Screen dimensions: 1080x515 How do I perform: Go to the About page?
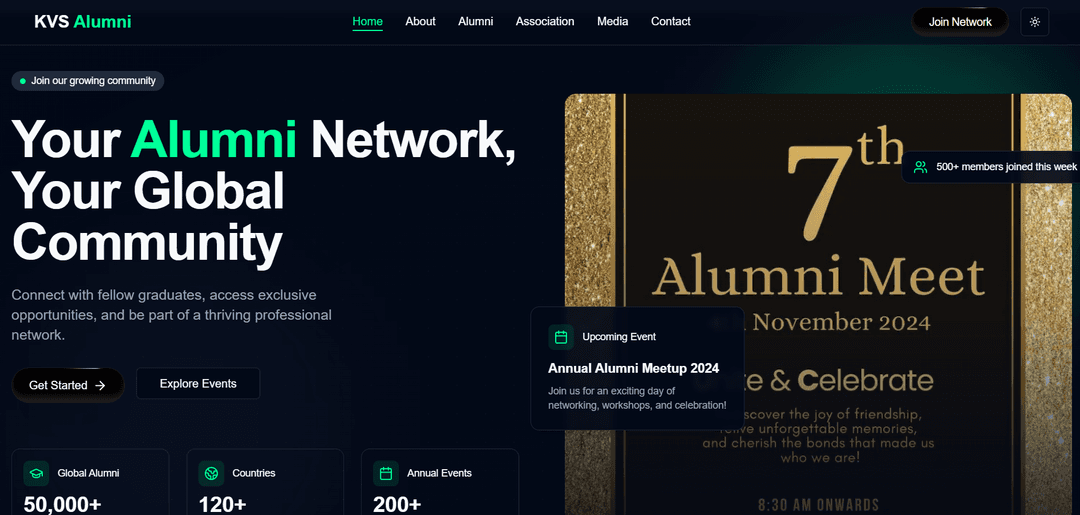tap(420, 22)
